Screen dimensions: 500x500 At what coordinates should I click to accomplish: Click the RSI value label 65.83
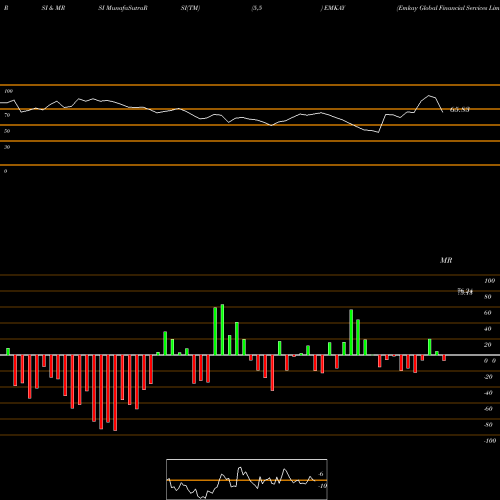(460, 109)
